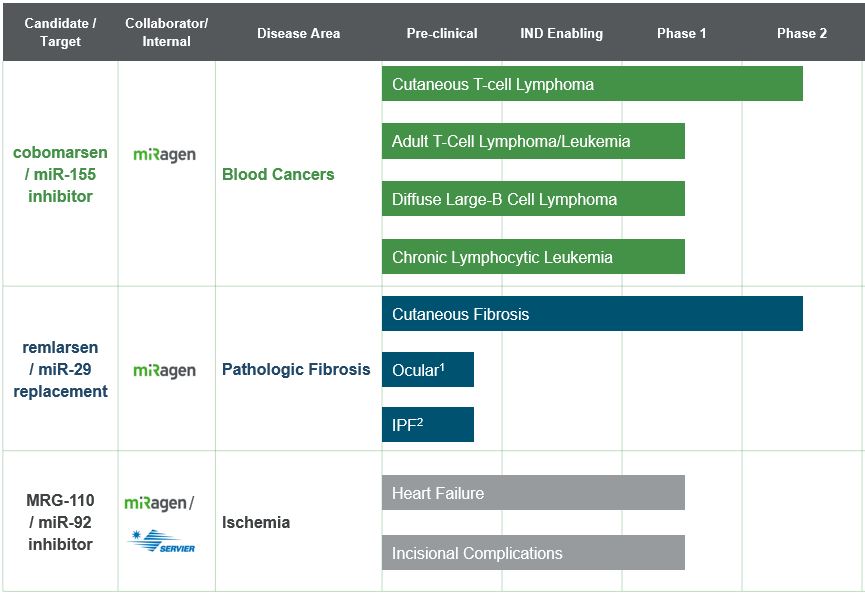Click the IND Enabling column header

point(561,33)
